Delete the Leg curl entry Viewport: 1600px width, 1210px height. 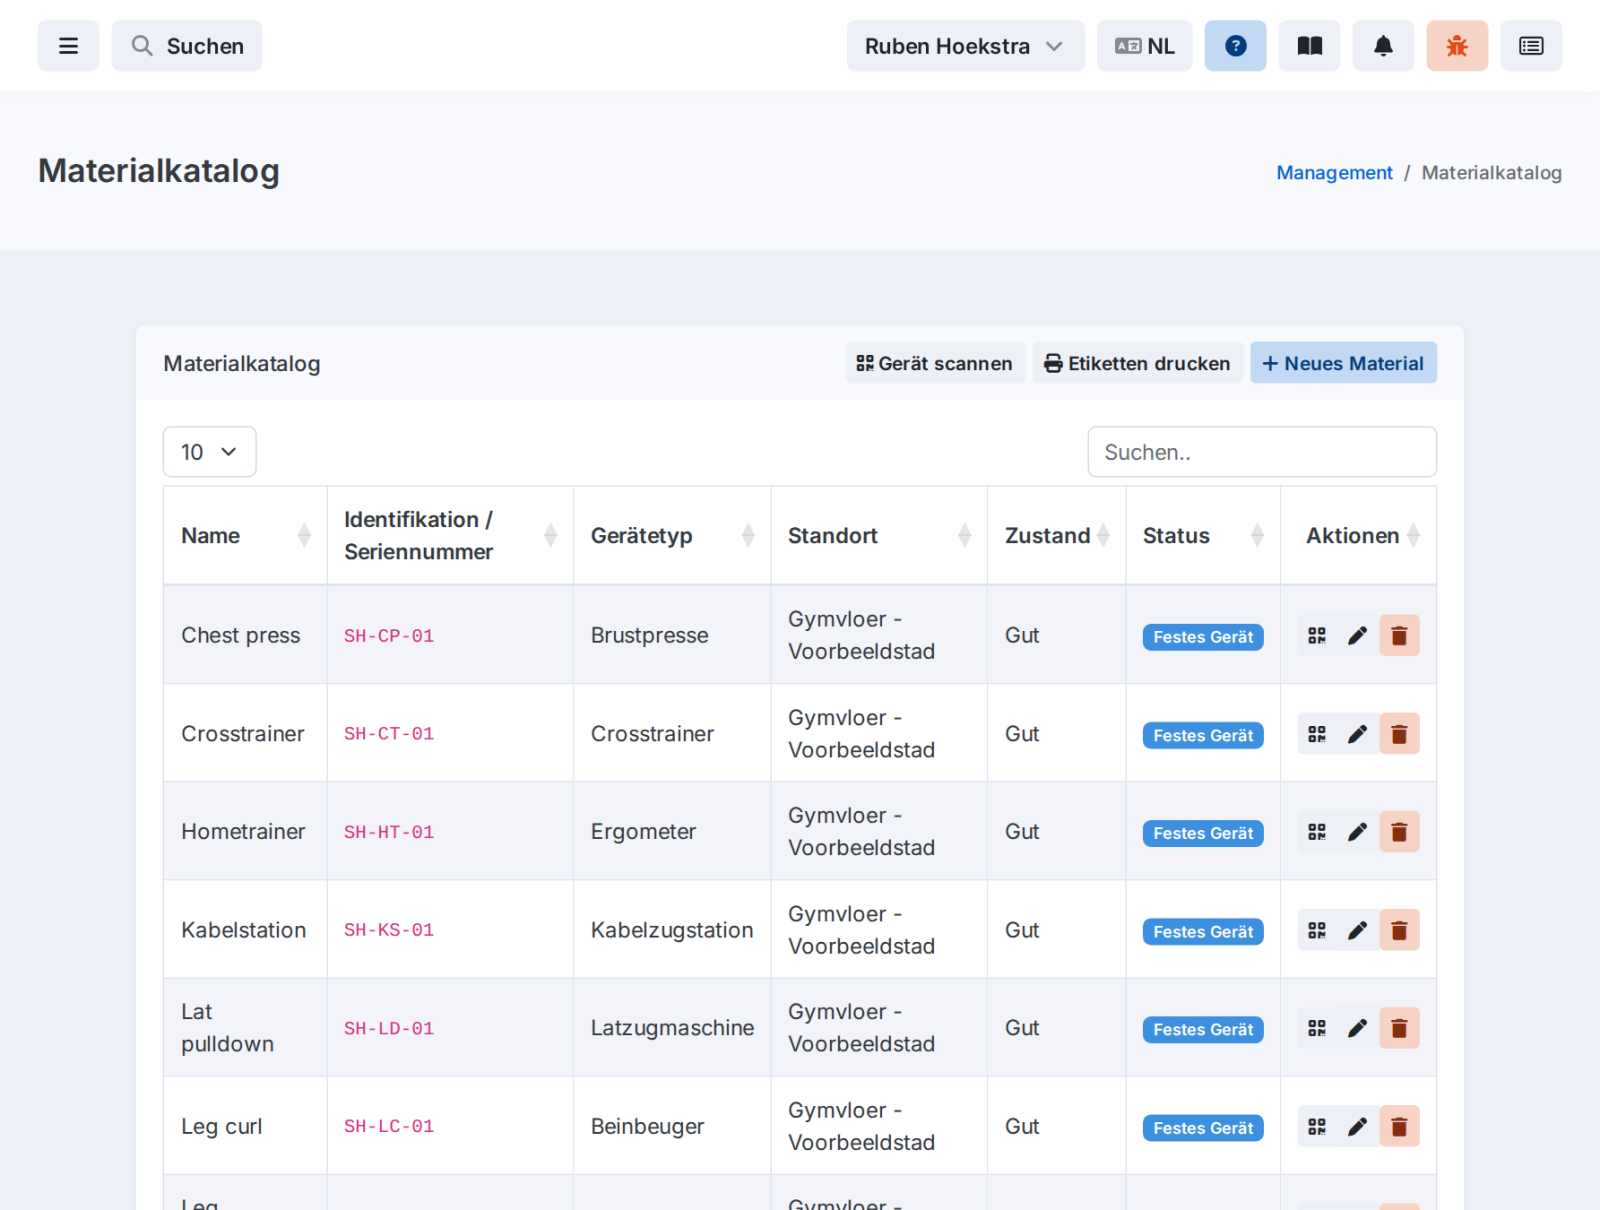tap(1399, 1126)
